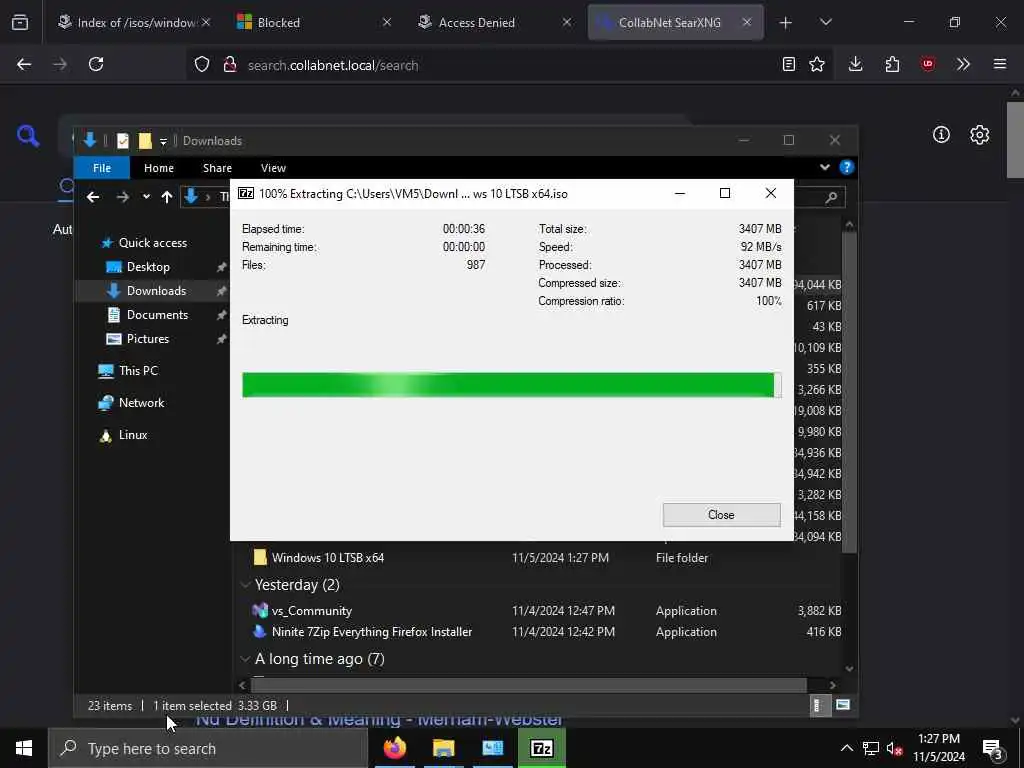Toggle reader view icon

coord(789,64)
